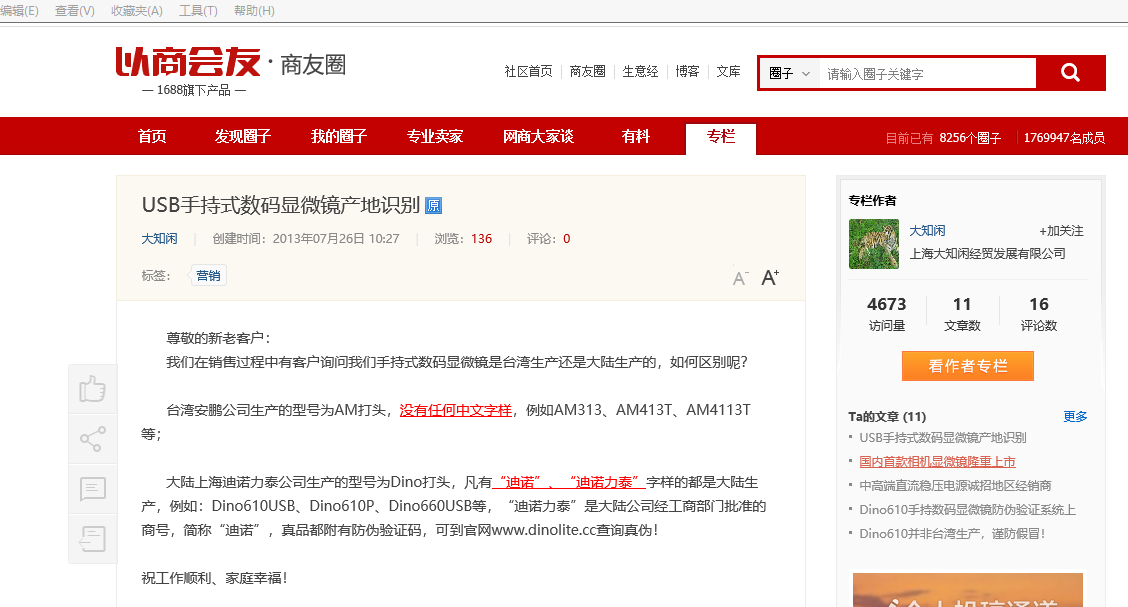The height and width of the screenshot is (607, 1128).
Task: Click the tiger avatar of the column author
Action: (873, 244)
